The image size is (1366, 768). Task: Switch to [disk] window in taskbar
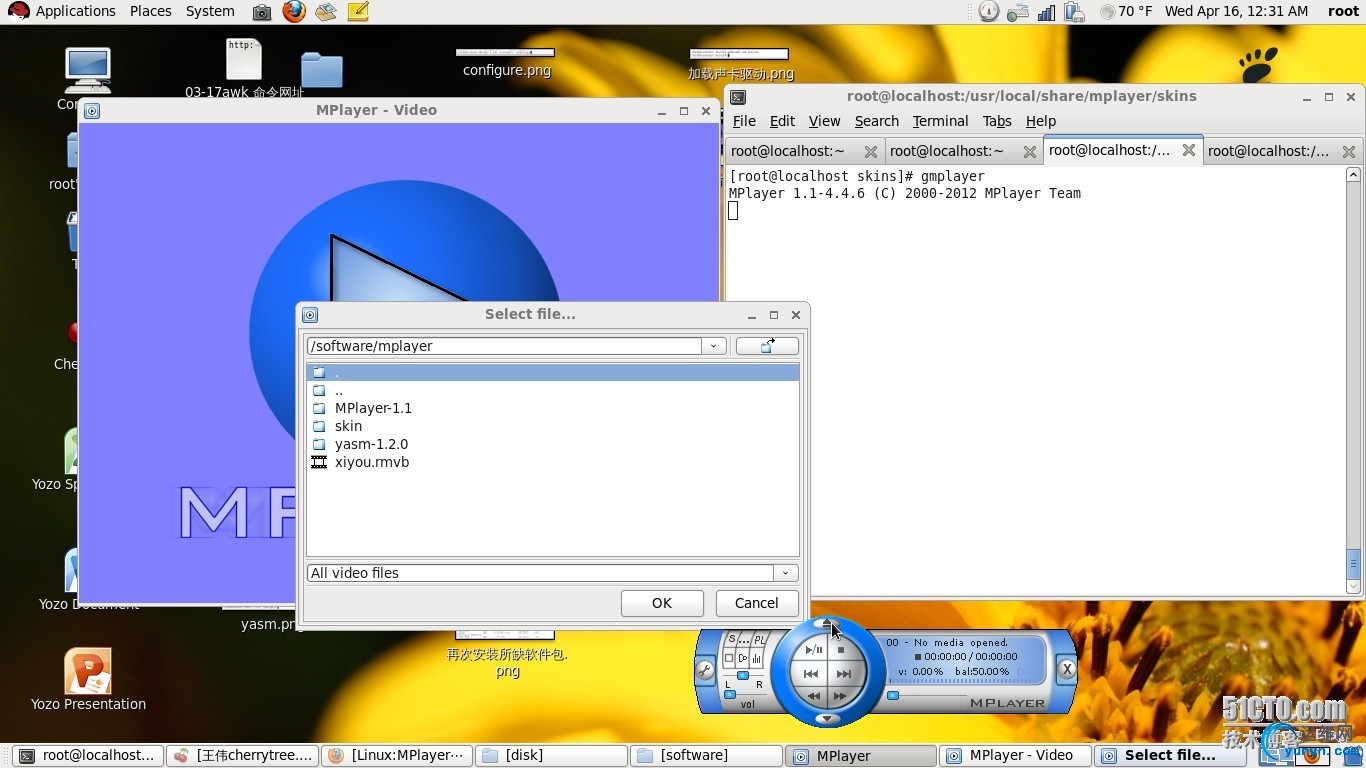(x=552, y=756)
